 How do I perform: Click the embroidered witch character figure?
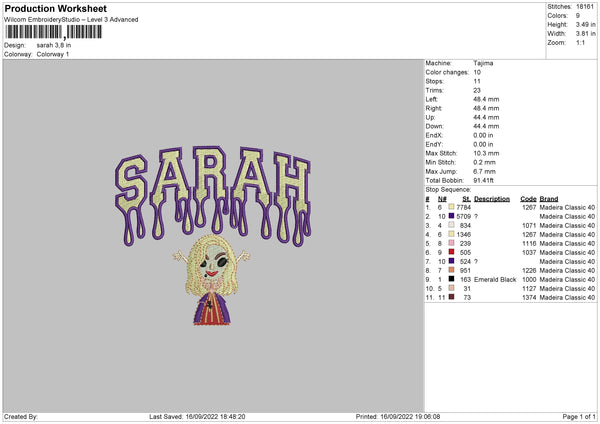coord(211,280)
